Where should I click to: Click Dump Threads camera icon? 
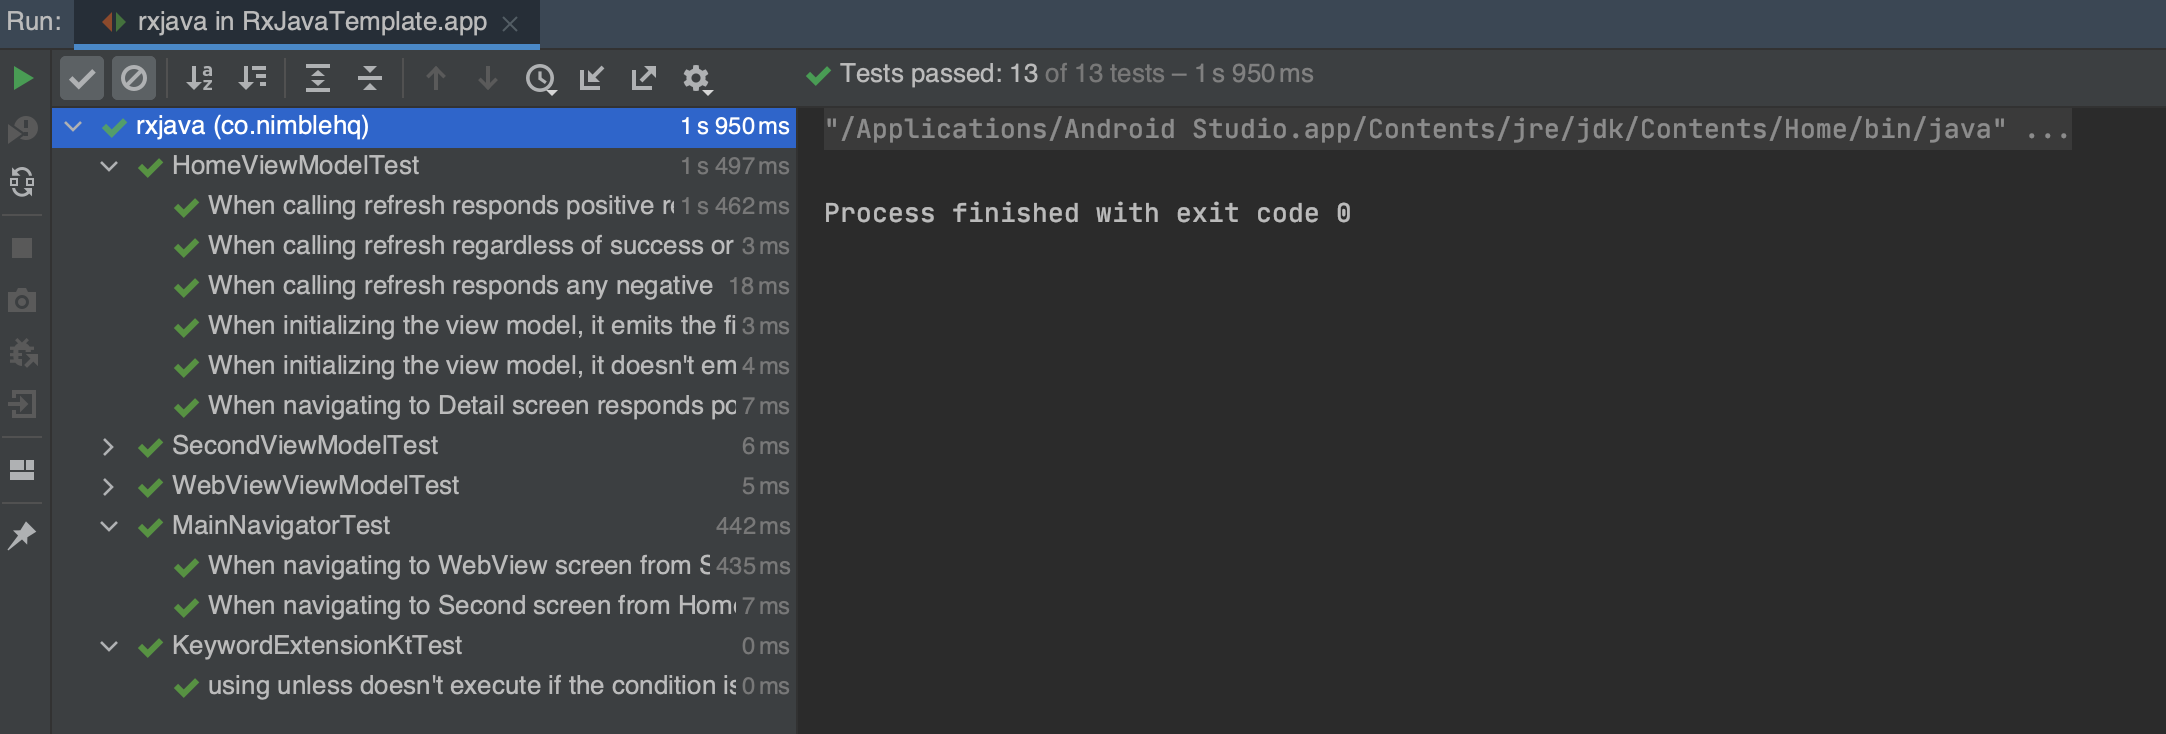tap(22, 300)
